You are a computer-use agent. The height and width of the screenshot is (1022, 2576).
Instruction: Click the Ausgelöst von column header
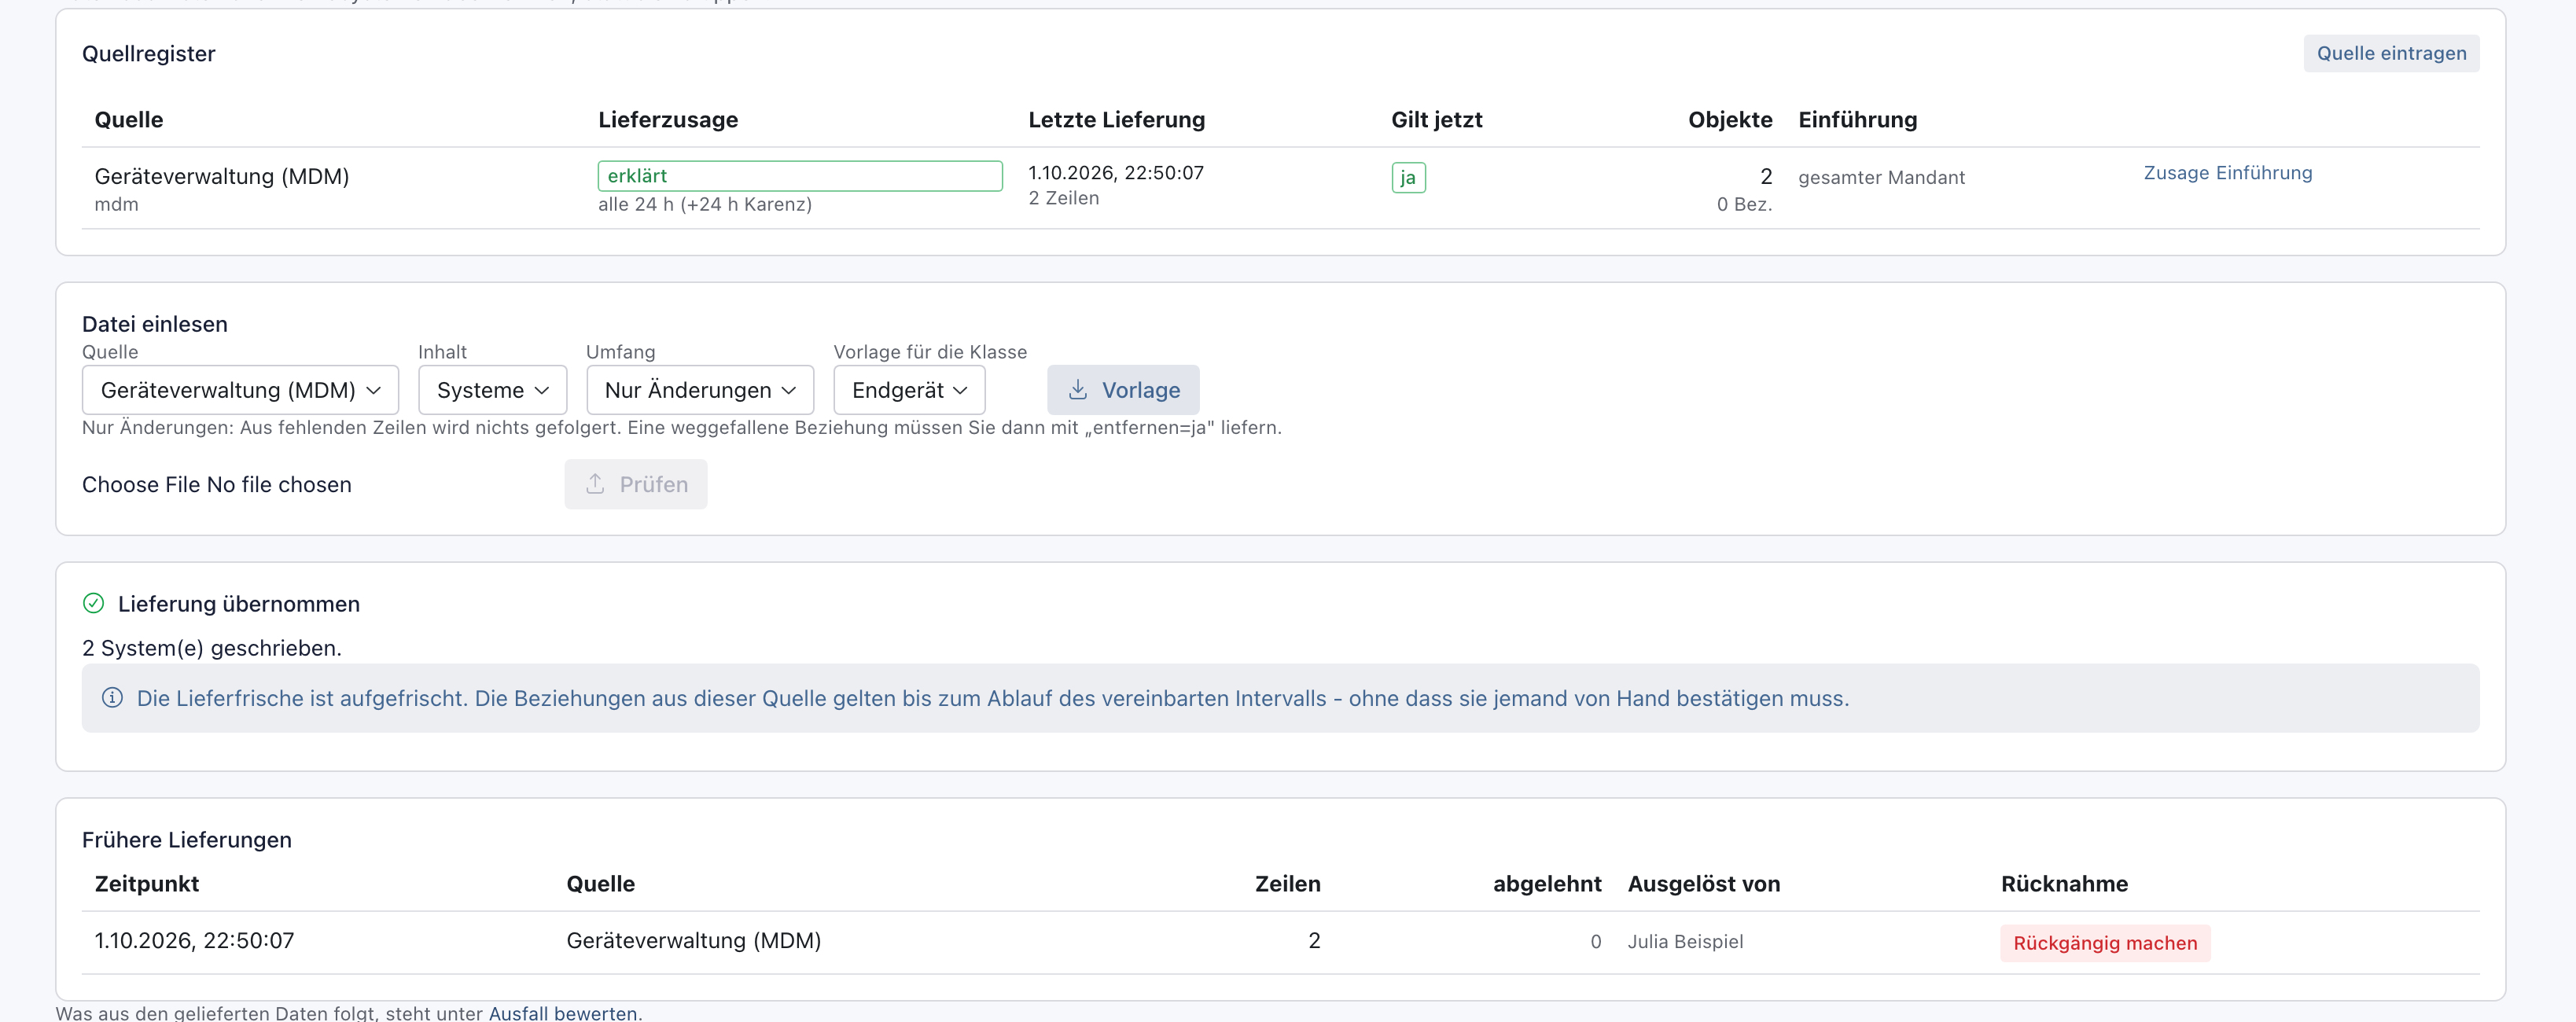[1703, 883]
